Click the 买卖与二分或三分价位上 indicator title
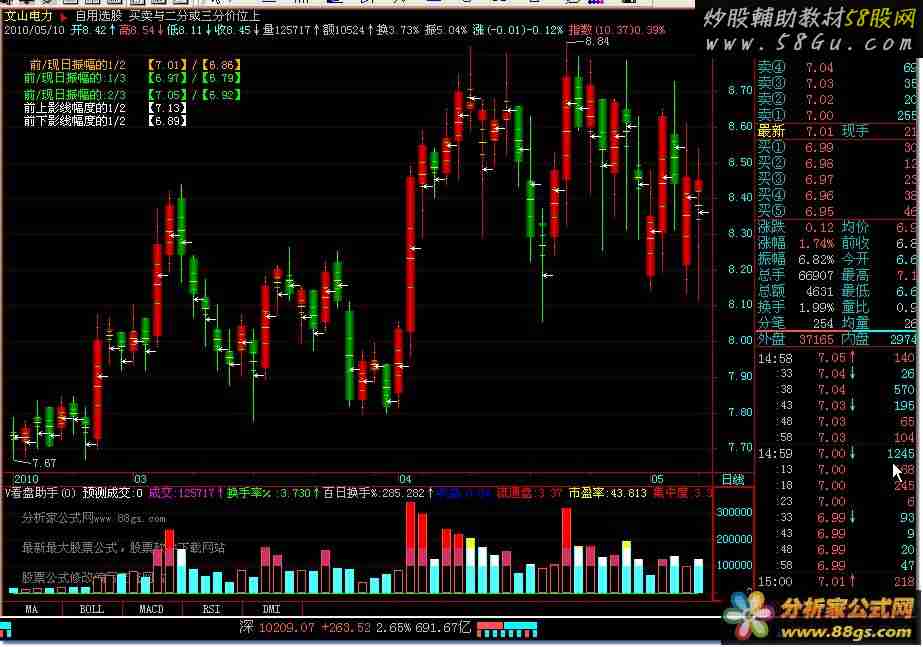This screenshot has width=923, height=647. [194, 16]
